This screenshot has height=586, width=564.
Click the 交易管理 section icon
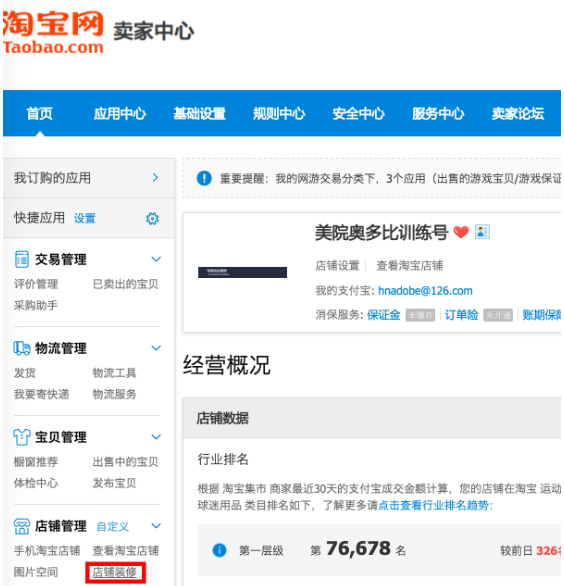(22, 259)
